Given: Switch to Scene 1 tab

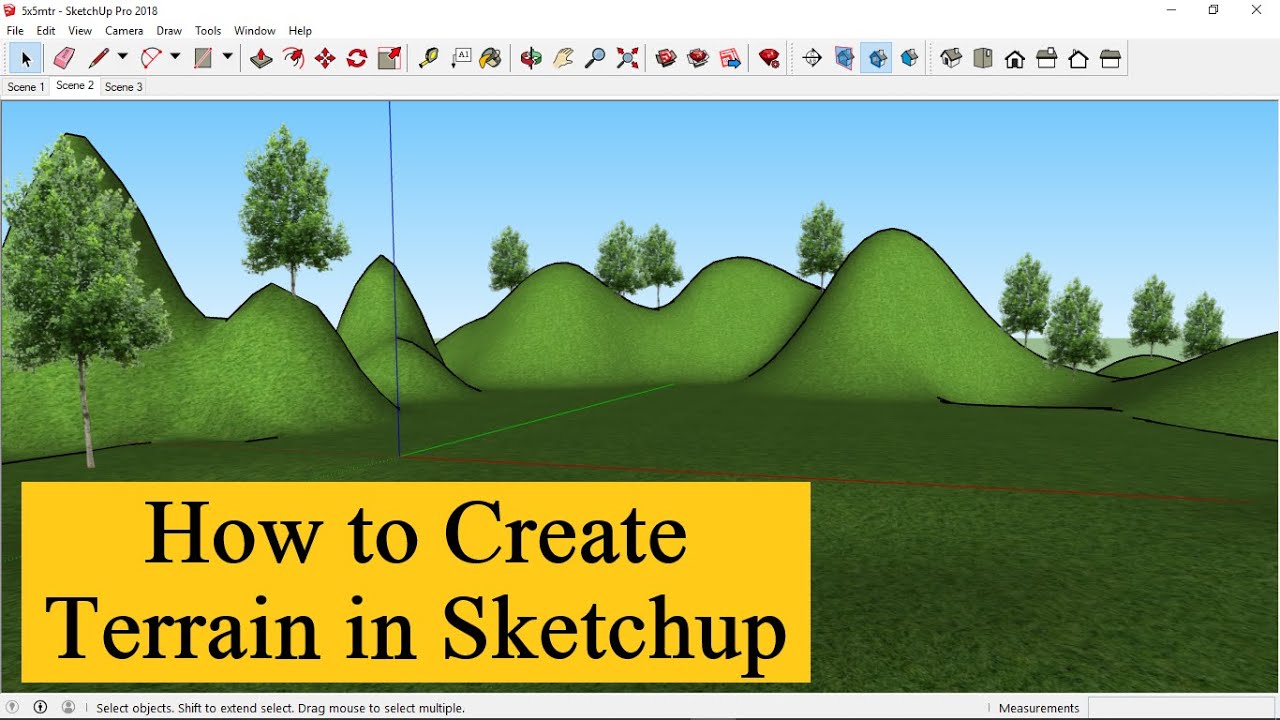Looking at the screenshot, I should click(x=25, y=87).
